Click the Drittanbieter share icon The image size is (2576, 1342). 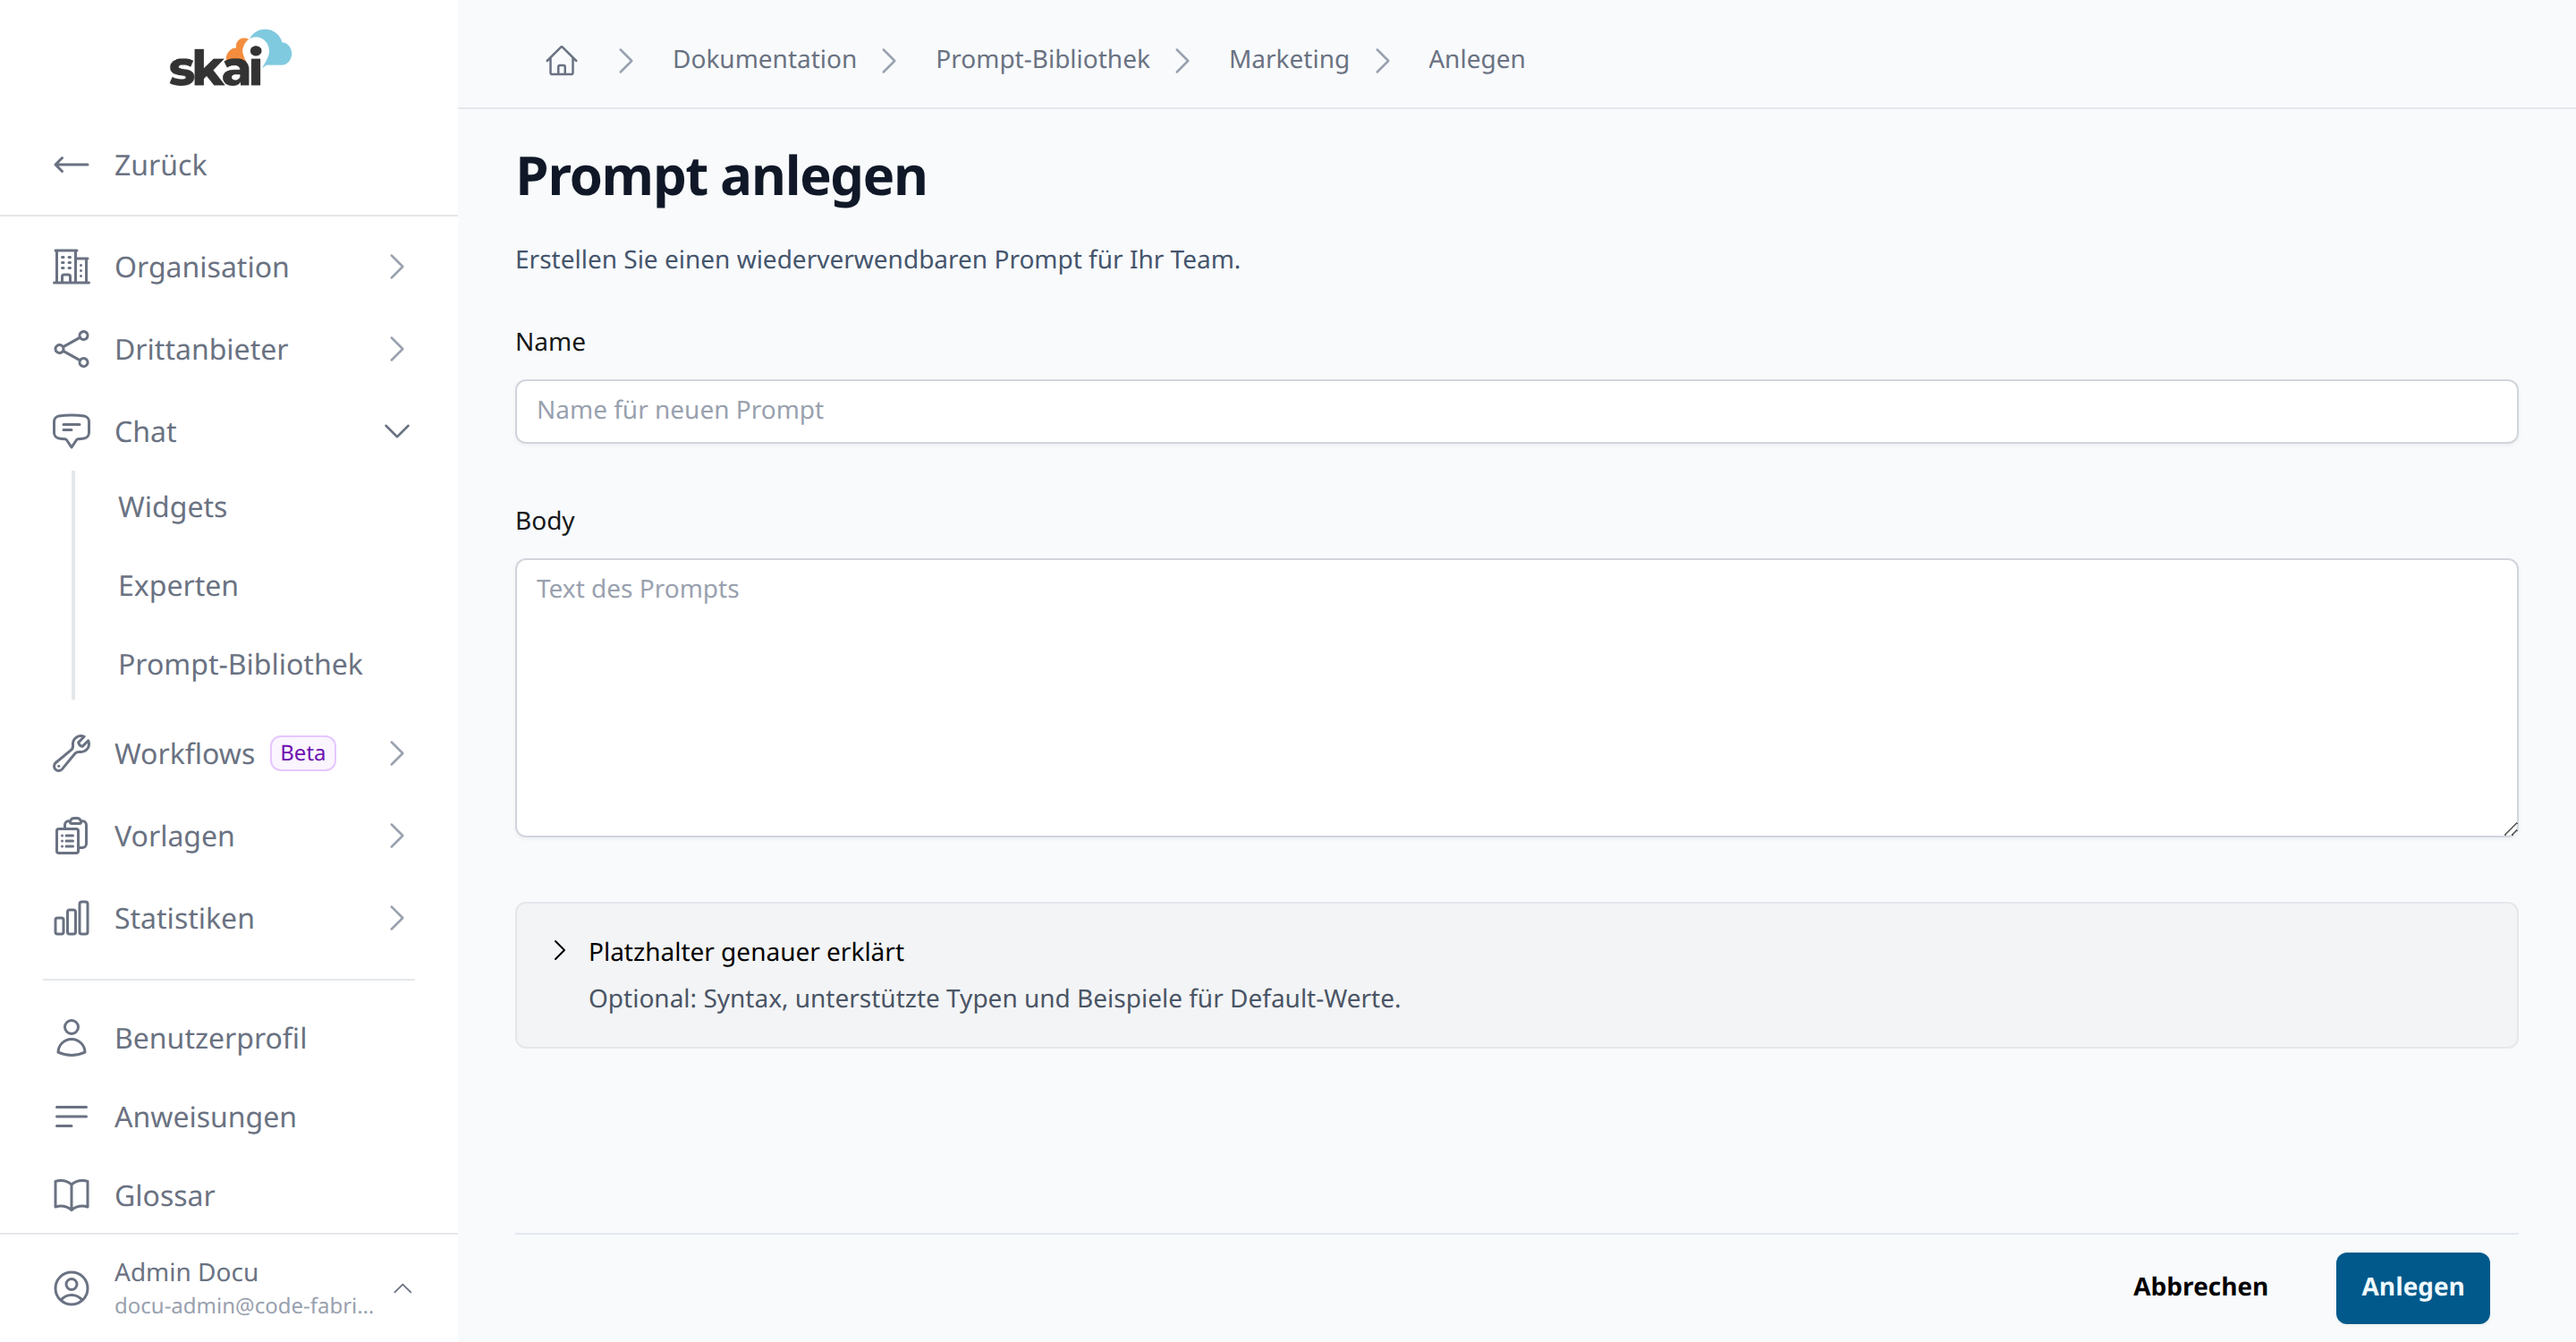tap(71, 349)
